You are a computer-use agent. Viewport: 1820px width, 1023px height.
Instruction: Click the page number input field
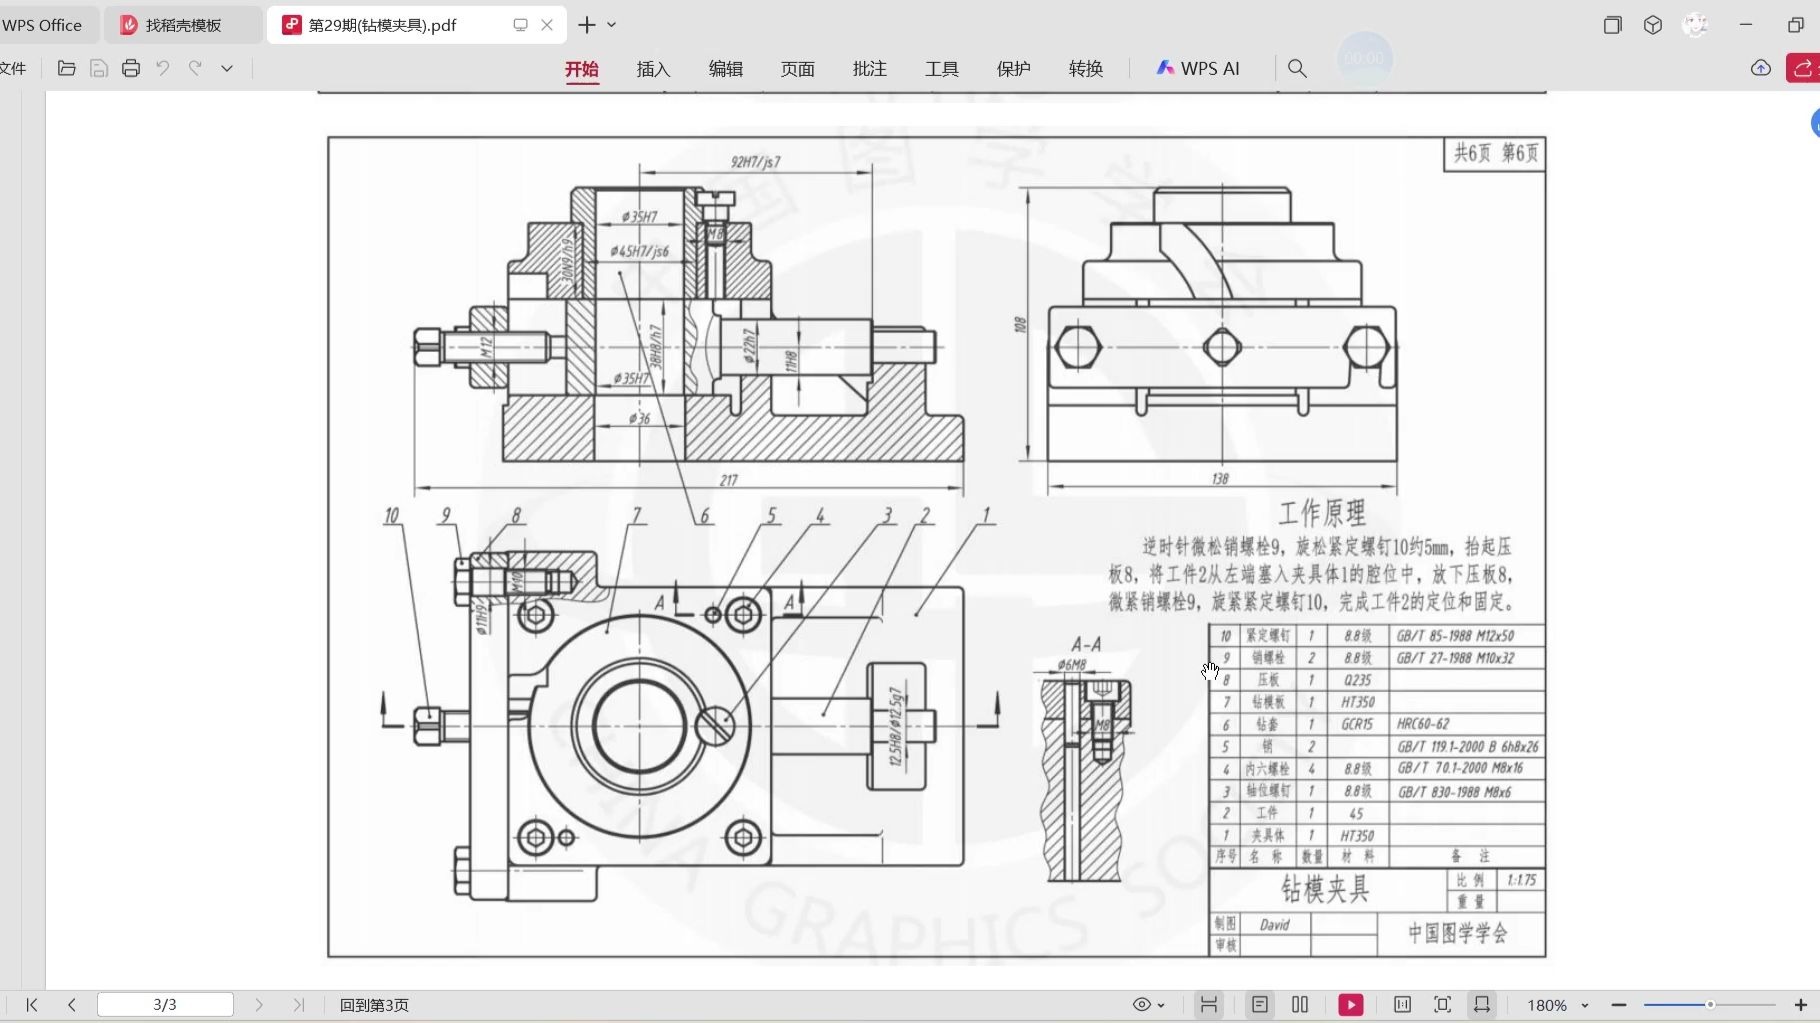pos(166,1005)
